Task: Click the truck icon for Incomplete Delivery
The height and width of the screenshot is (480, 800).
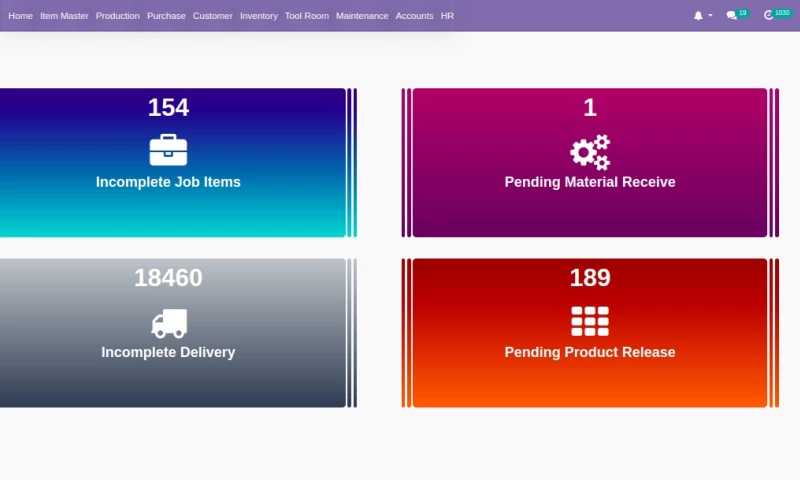Action: point(168,323)
